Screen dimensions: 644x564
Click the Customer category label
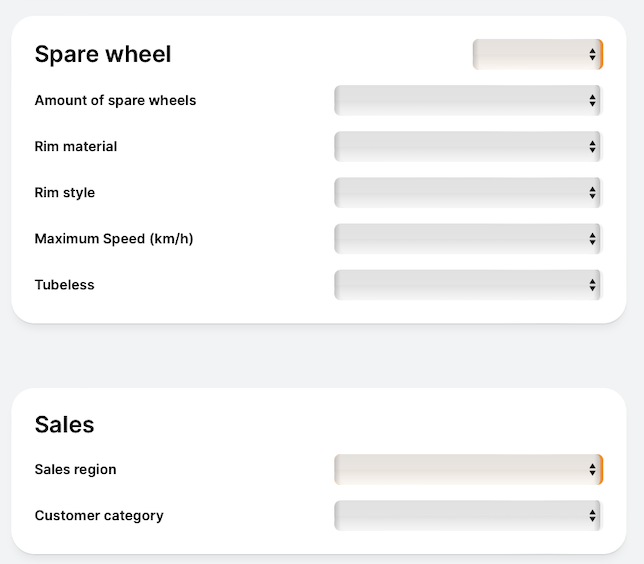[x=99, y=516]
